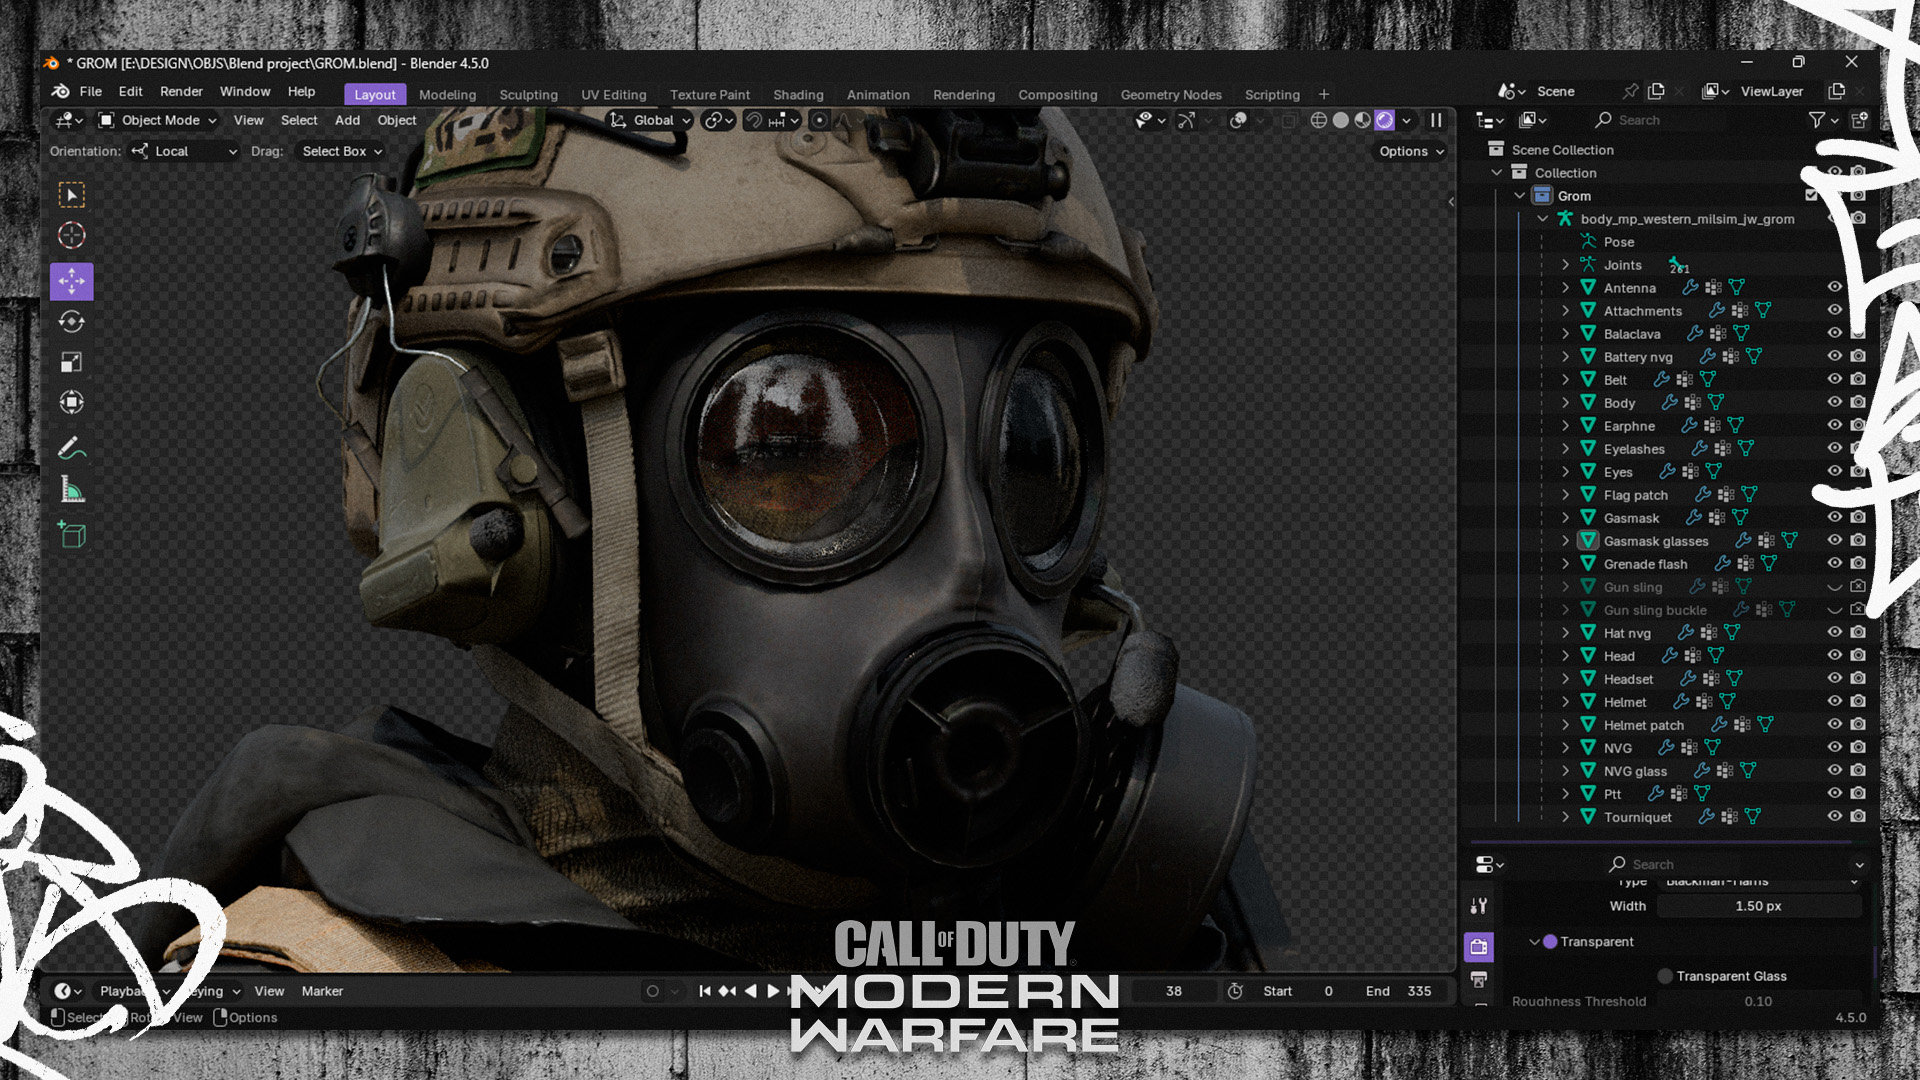Select the Move tool
Viewport: 1920px width, 1080px height.
pyautogui.click(x=71, y=281)
